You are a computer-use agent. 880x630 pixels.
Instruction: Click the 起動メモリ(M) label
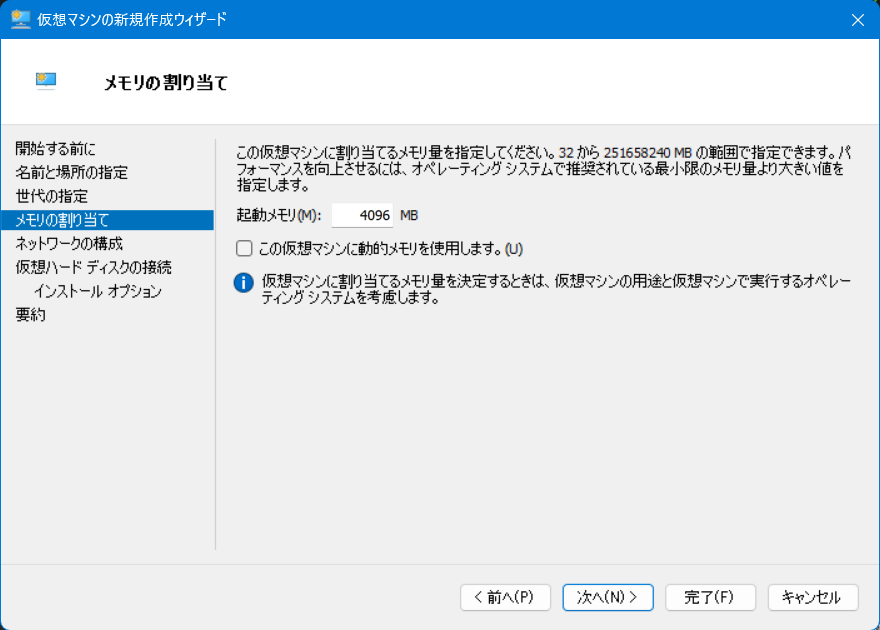click(279, 215)
